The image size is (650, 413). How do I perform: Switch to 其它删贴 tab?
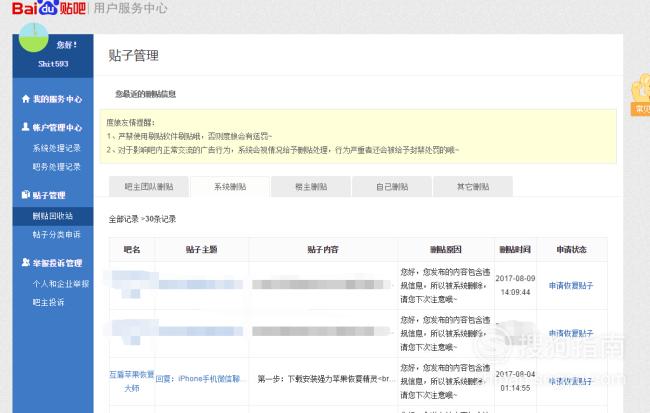(473, 187)
